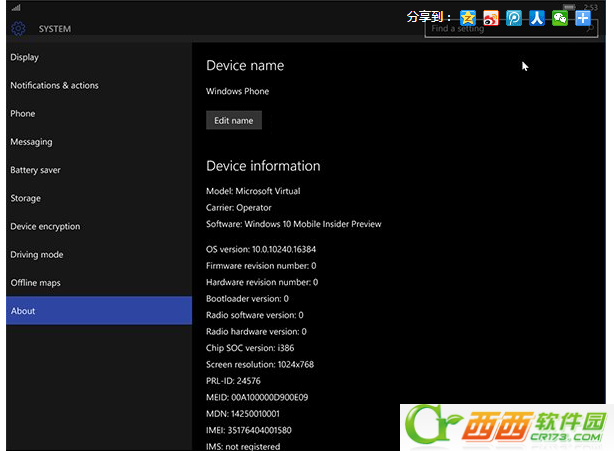Click the Radio software version line
Image resolution: width=614 pixels, height=451 pixels.
[x=255, y=315]
